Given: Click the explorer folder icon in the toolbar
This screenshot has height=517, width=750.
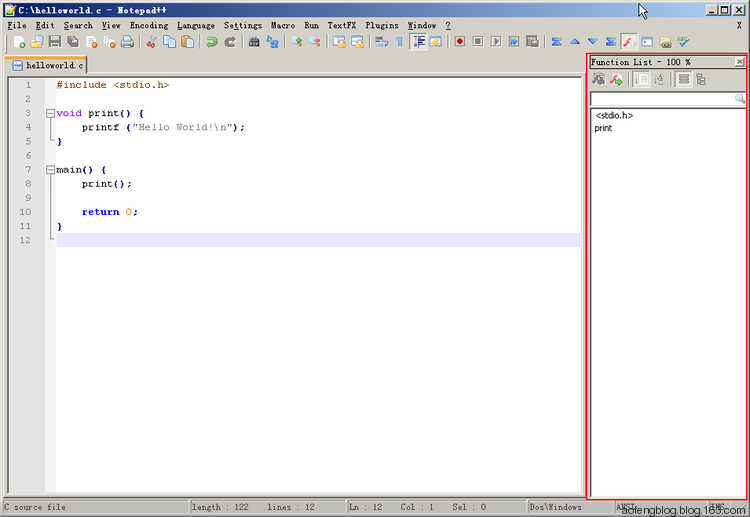Looking at the screenshot, I should click(x=665, y=42).
